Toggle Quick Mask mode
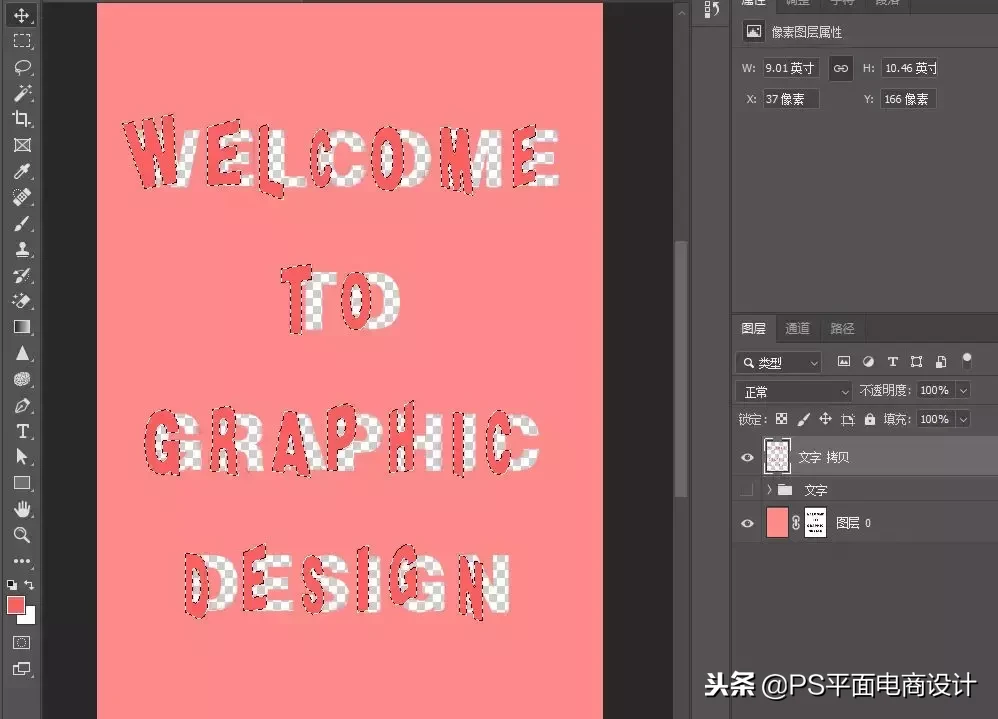This screenshot has width=998, height=719. tap(22, 643)
